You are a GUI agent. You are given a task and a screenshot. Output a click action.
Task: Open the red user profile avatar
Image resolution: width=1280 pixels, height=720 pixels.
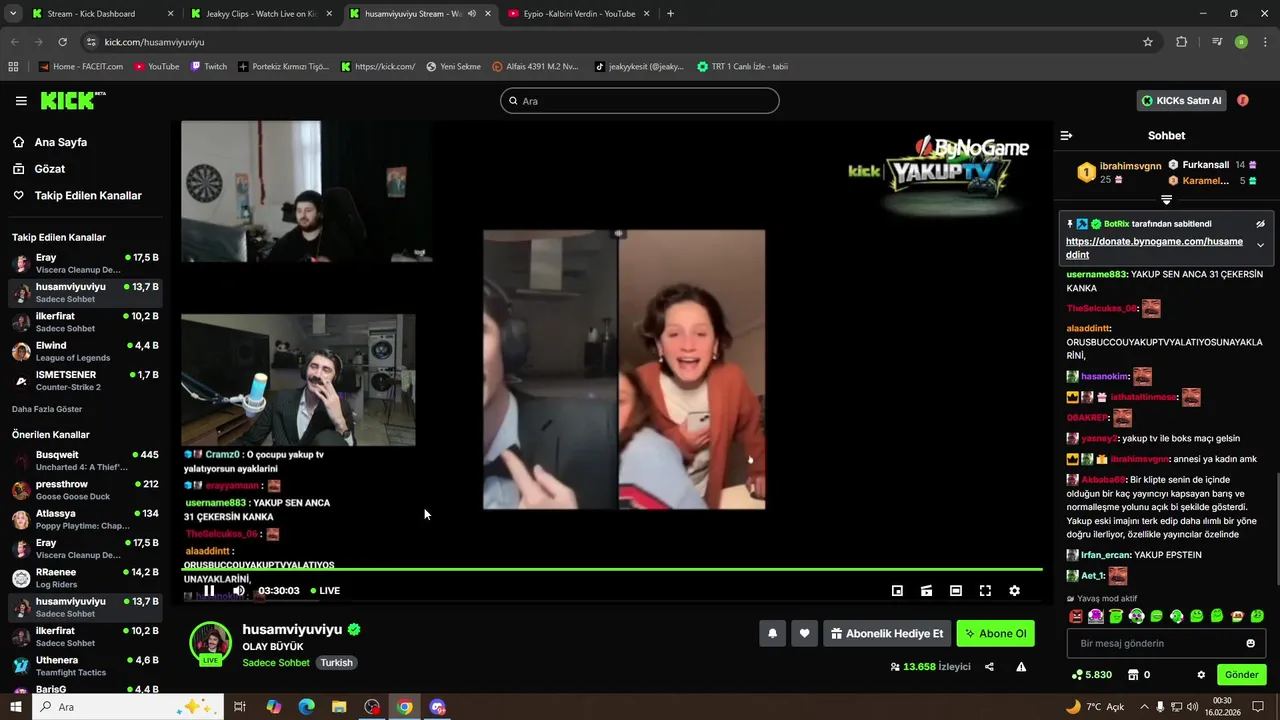1243,101
